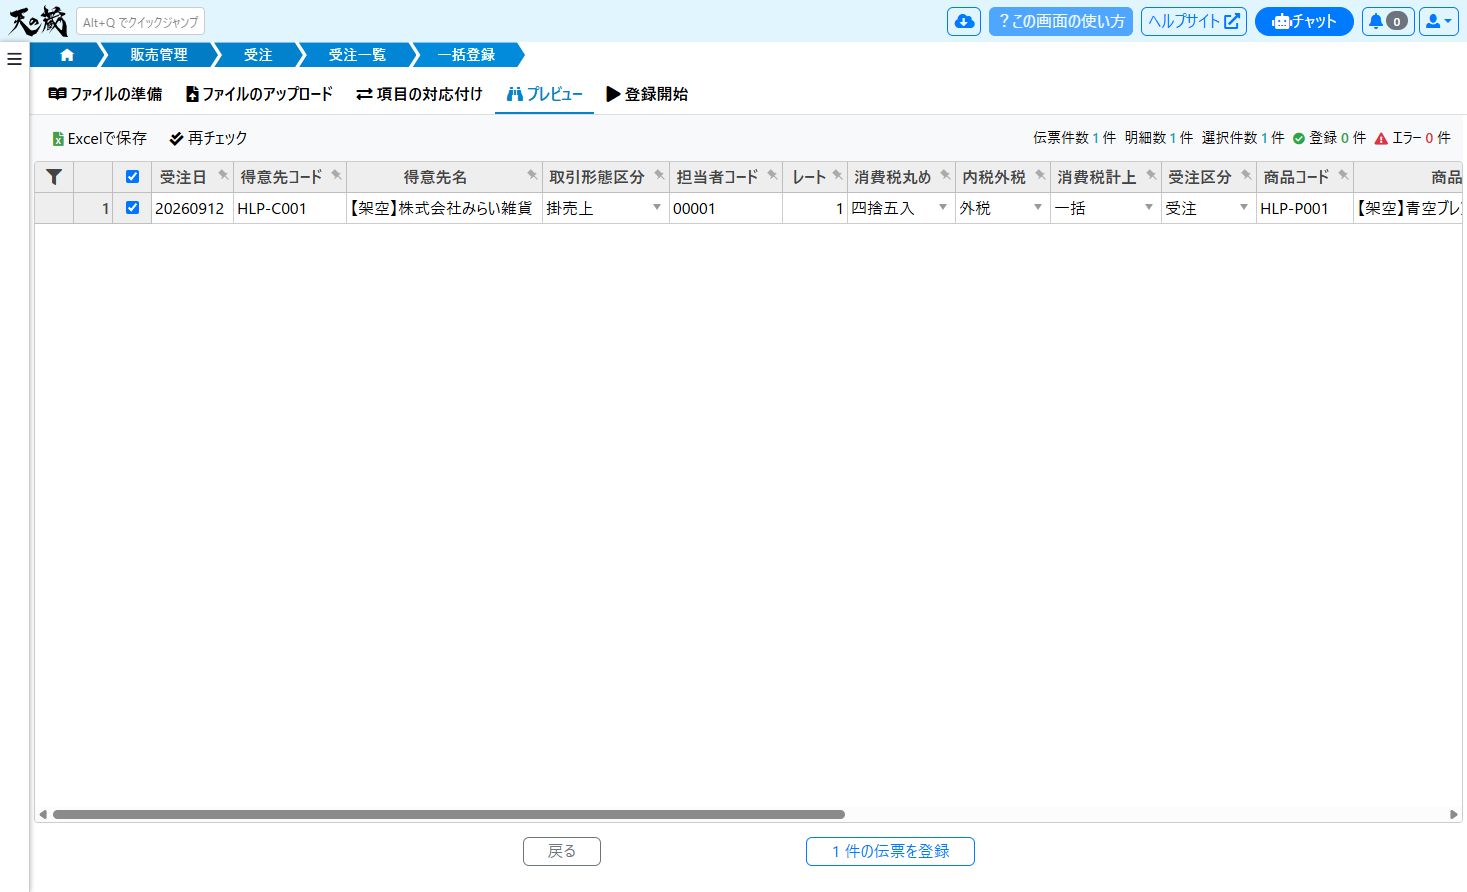
Task: Navigate to 受注 breadcrumb
Action: [x=258, y=55]
